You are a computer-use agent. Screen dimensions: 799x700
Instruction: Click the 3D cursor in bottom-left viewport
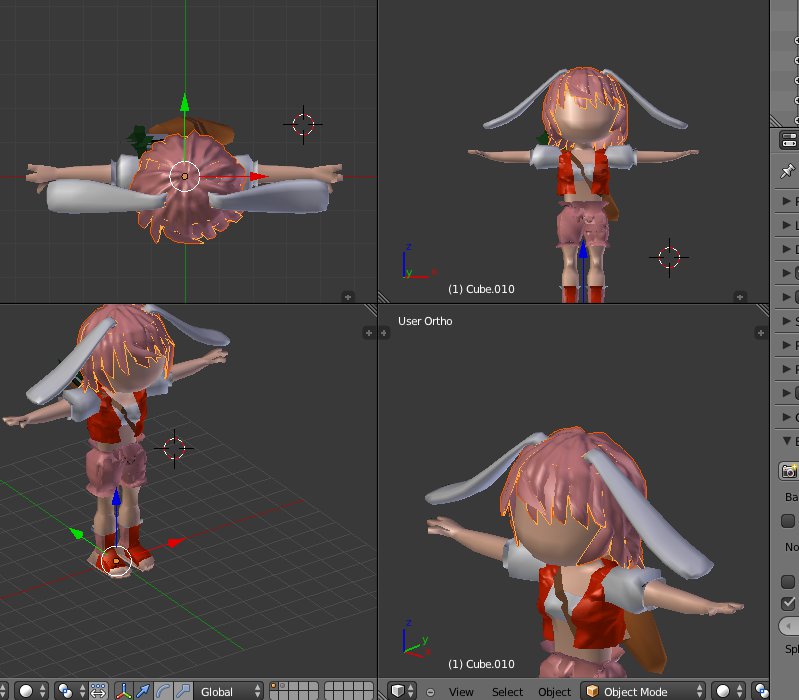(174, 448)
